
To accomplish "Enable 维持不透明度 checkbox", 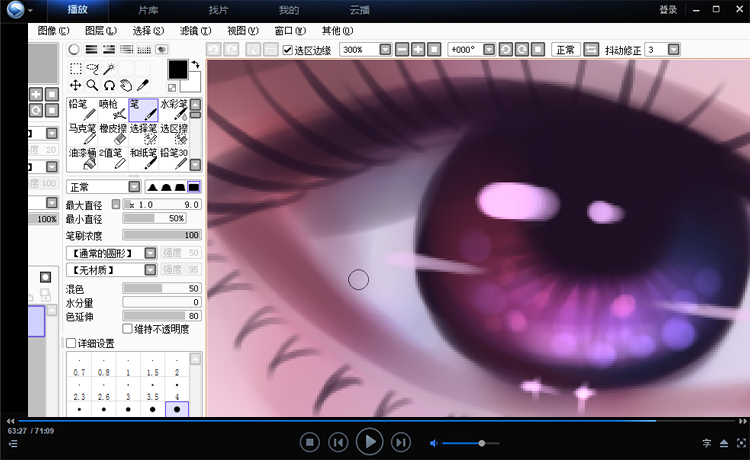I will [x=127, y=329].
